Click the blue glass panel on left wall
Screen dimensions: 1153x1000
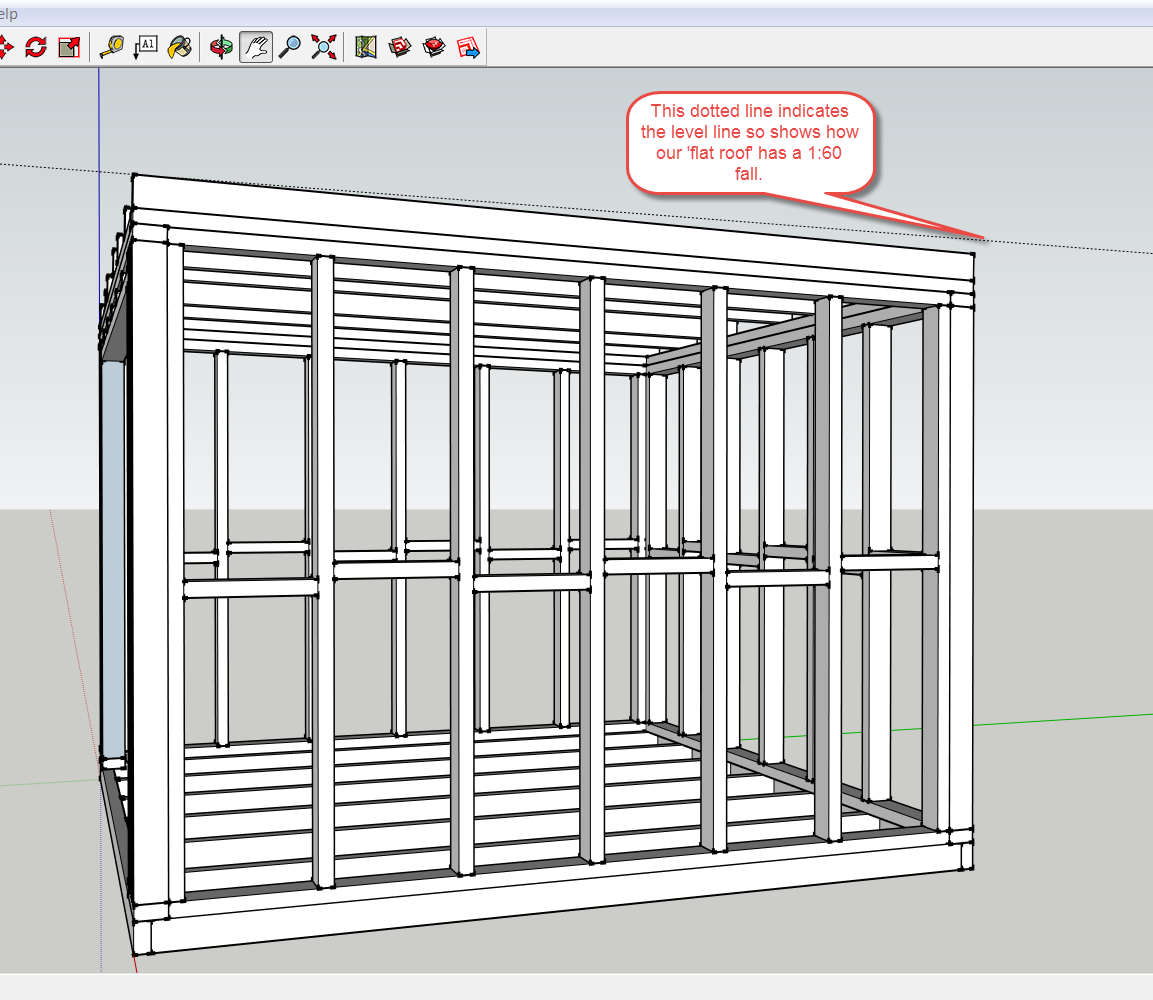pos(113,560)
